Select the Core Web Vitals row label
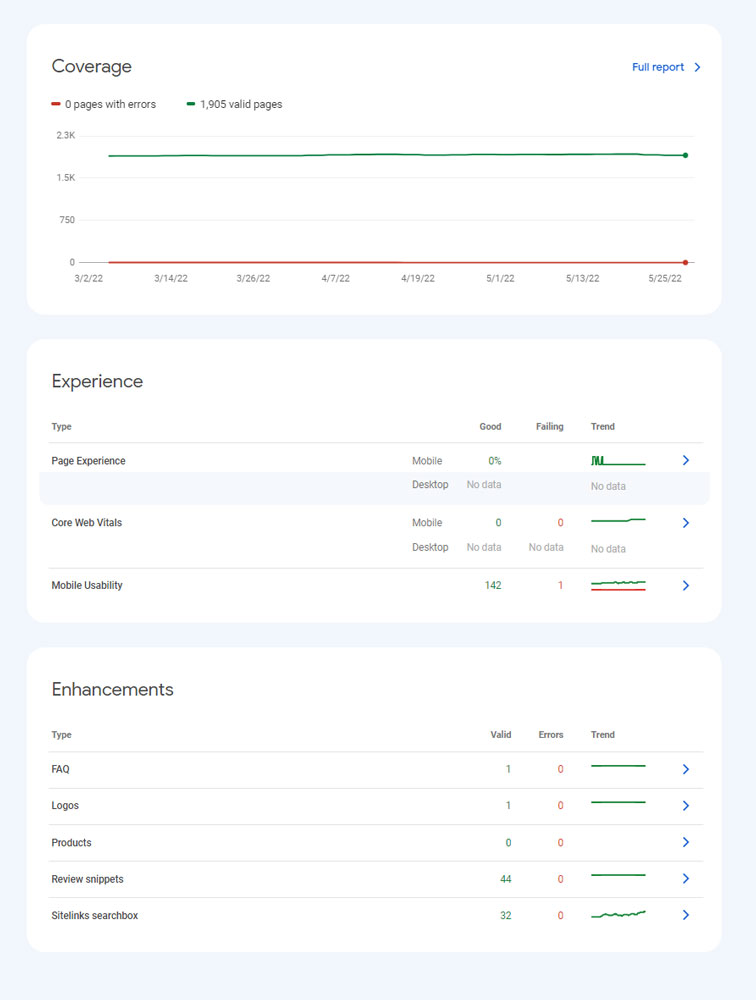 (86, 522)
